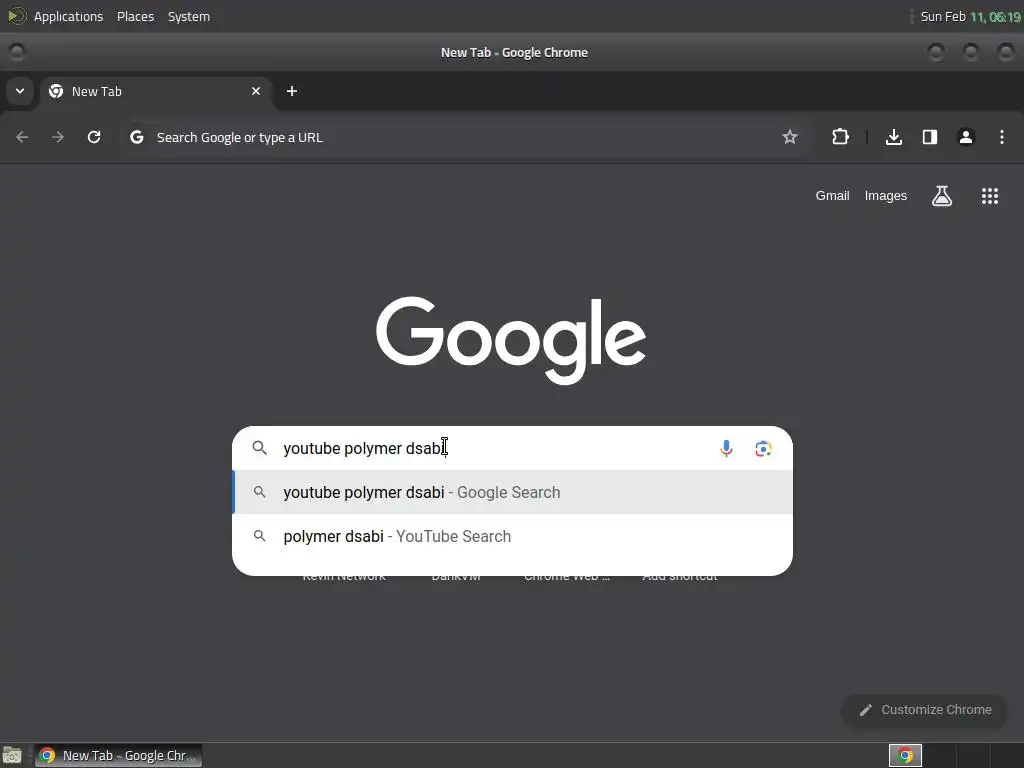This screenshot has height=768, width=1024.
Task: Click Customize Chrome button
Action: (x=925, y=710)
